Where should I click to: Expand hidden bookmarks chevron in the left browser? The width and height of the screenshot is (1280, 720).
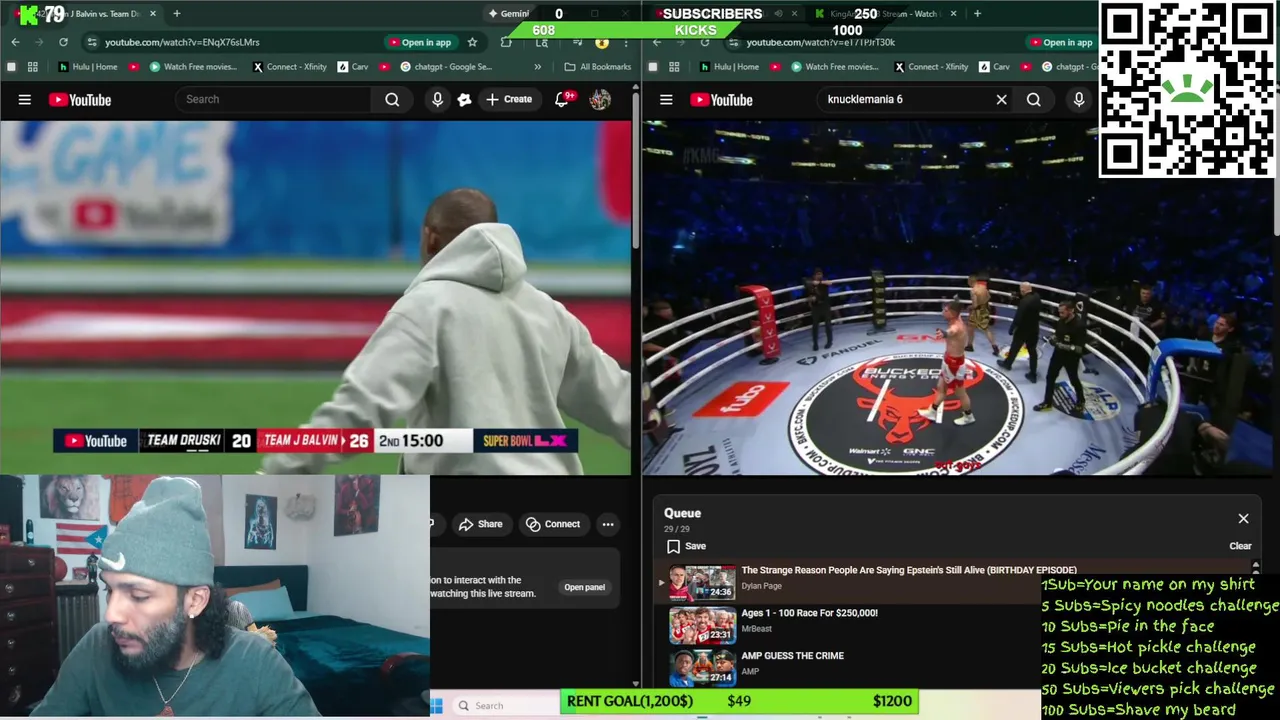pos(537,67)
